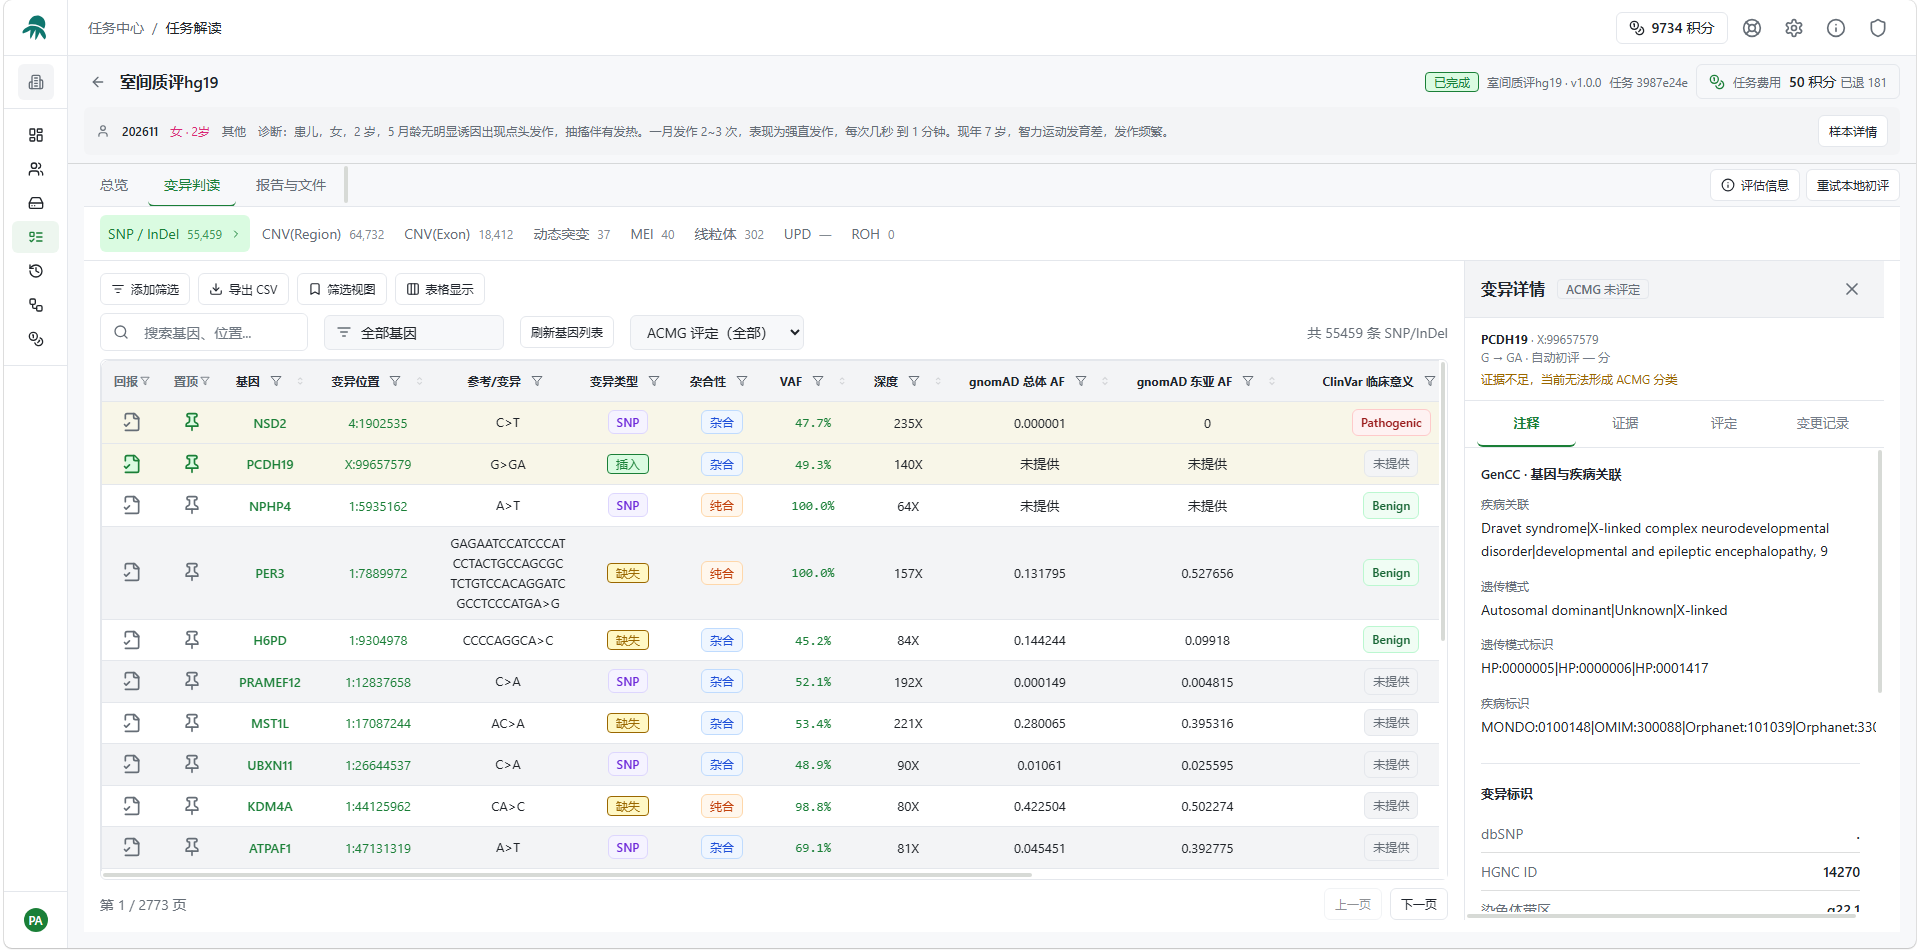Open the settings gear icon in the top bar

(1794, 28)
